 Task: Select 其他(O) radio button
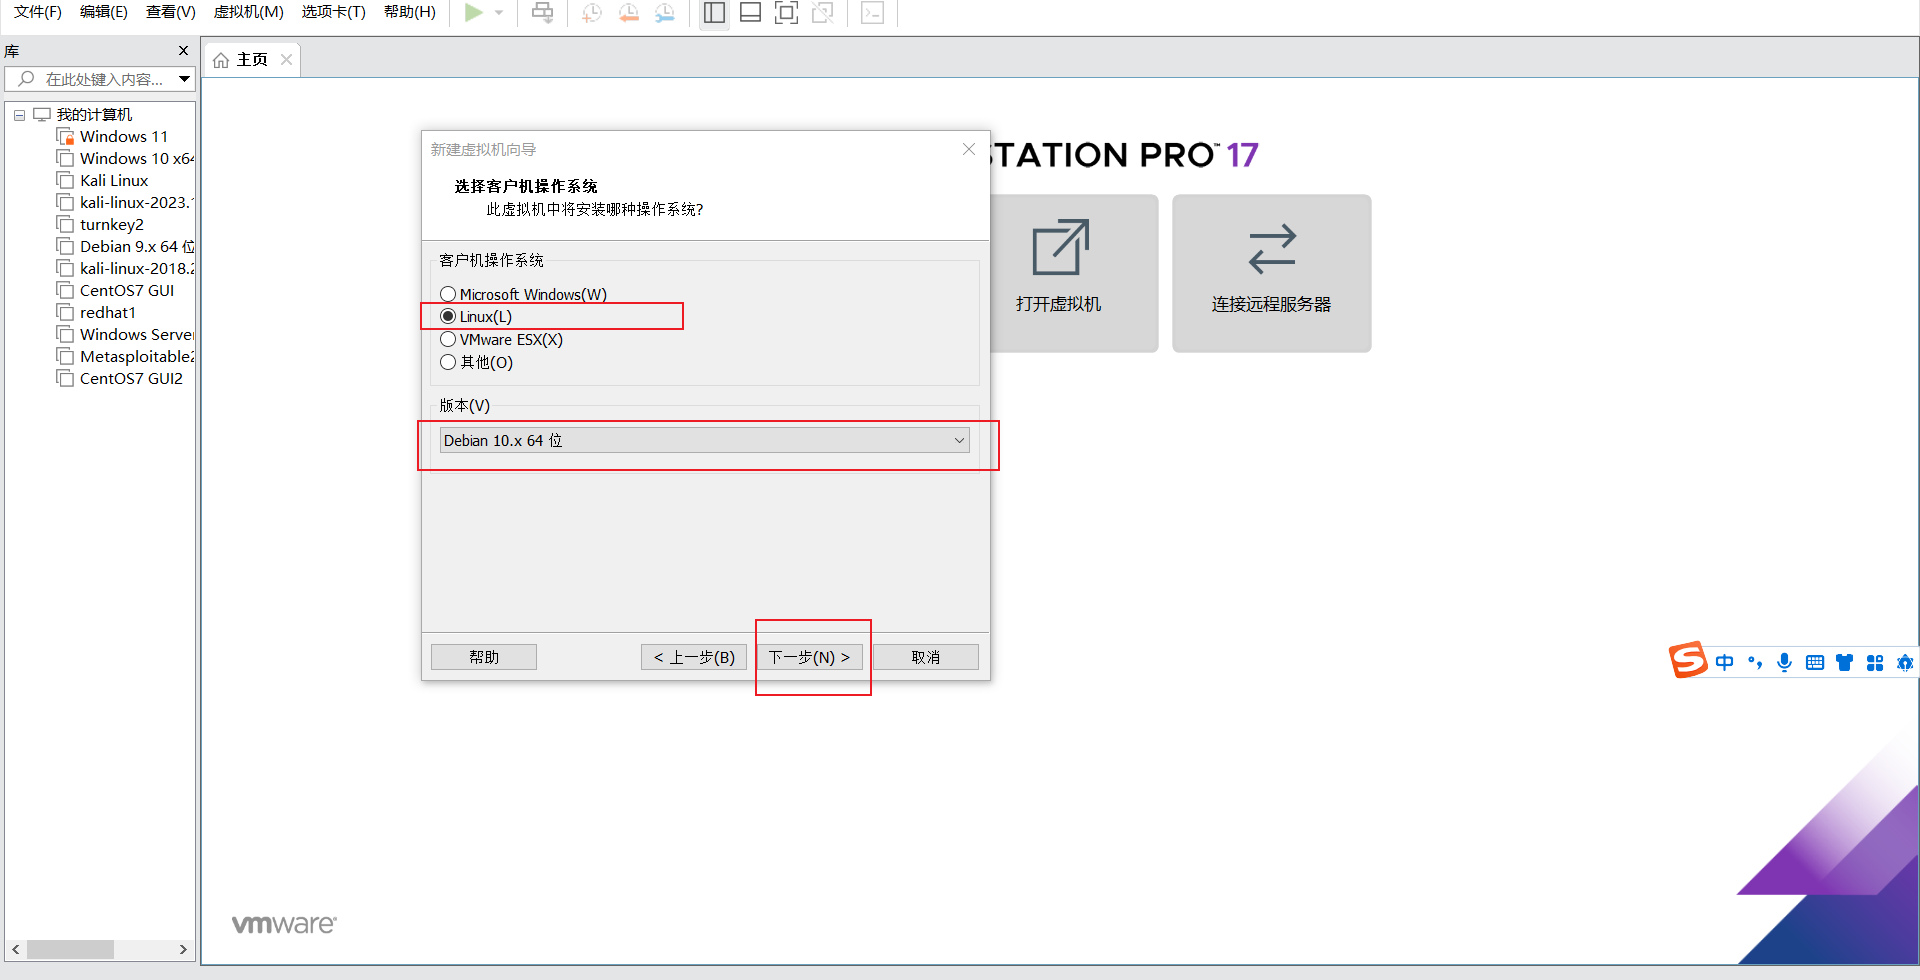448,363
